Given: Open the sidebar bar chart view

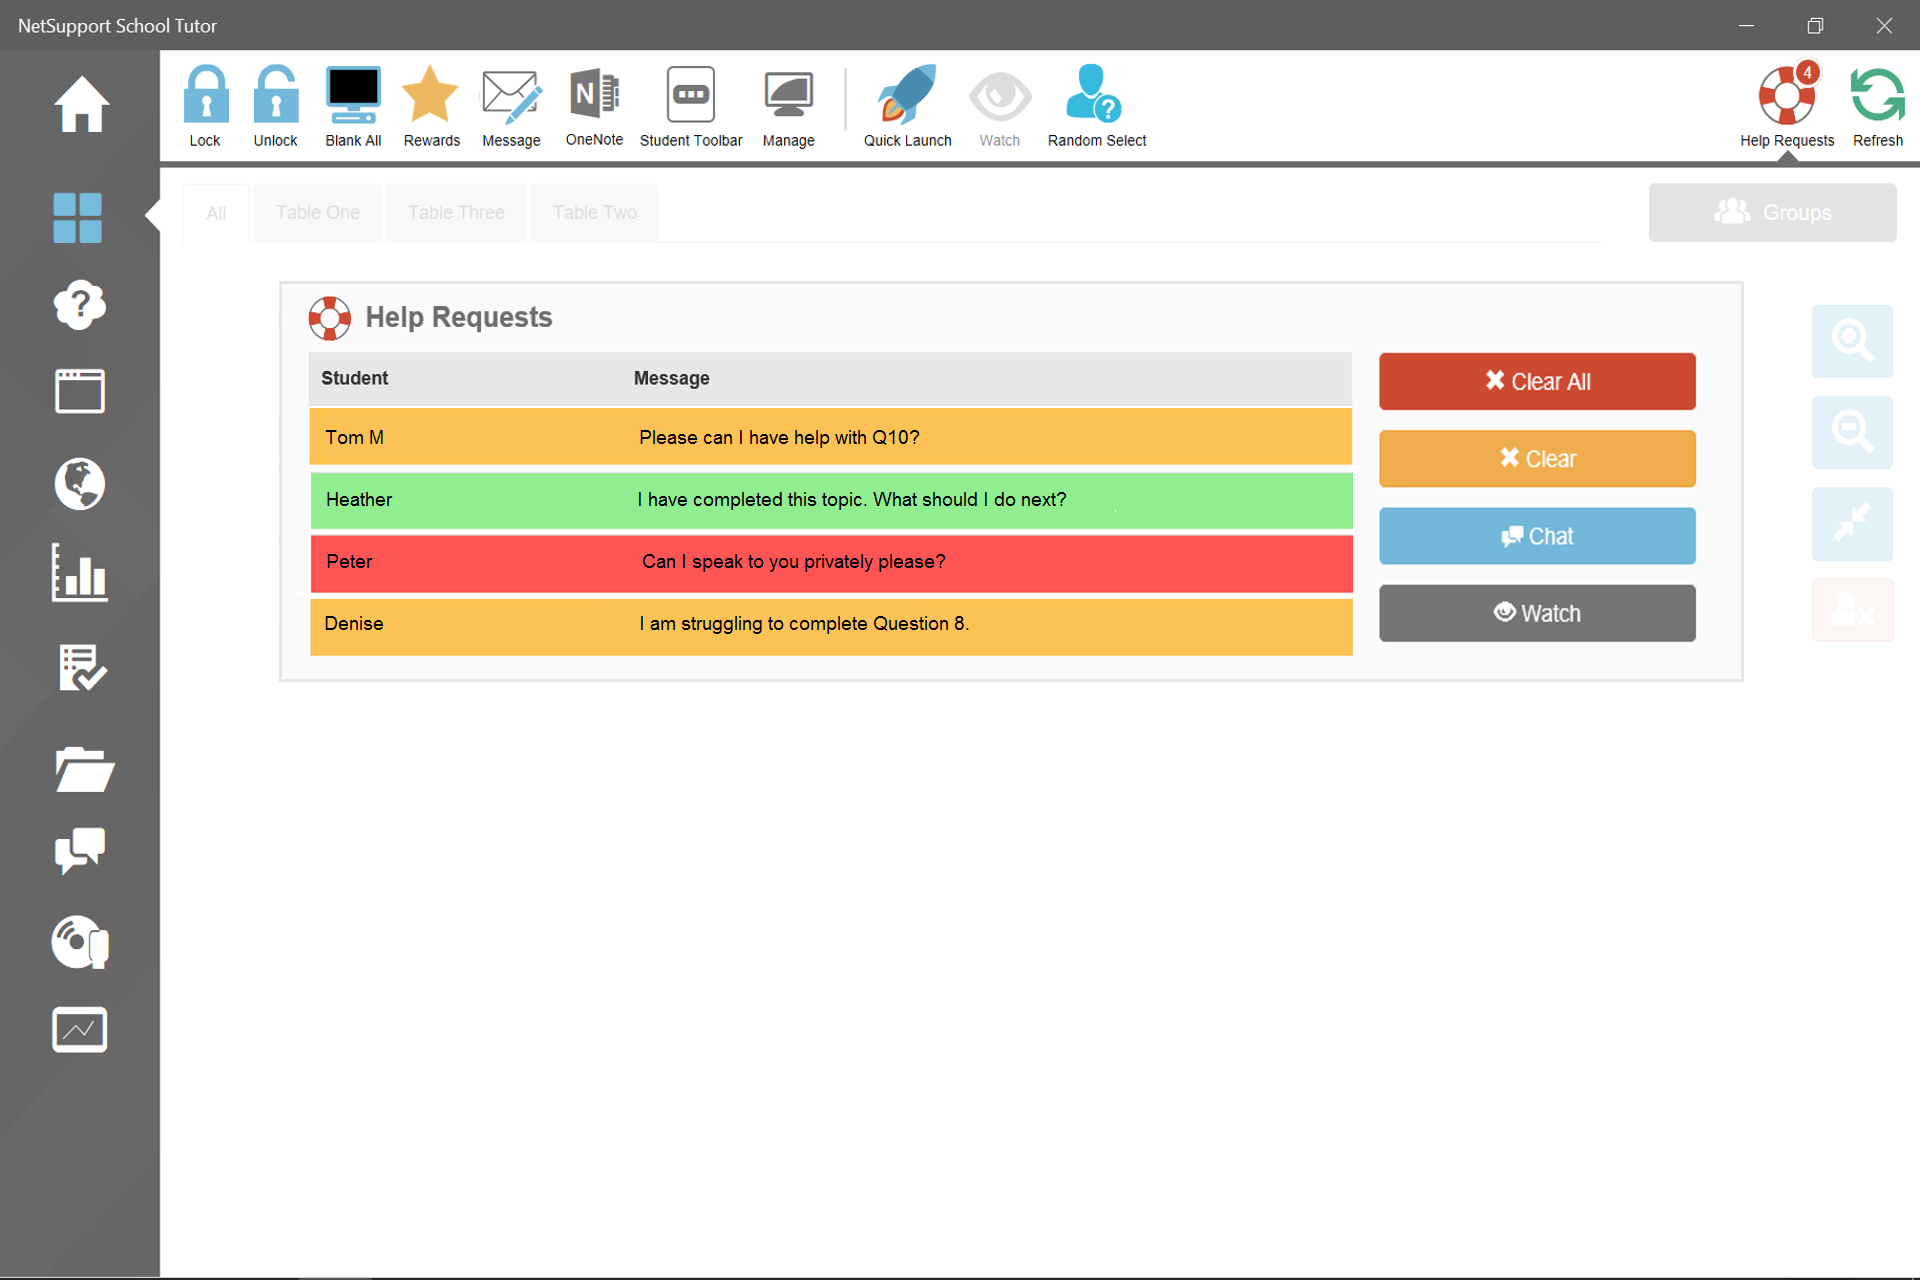Looking at the screenshot, I should pyautogui.click(x=80, y=574).
